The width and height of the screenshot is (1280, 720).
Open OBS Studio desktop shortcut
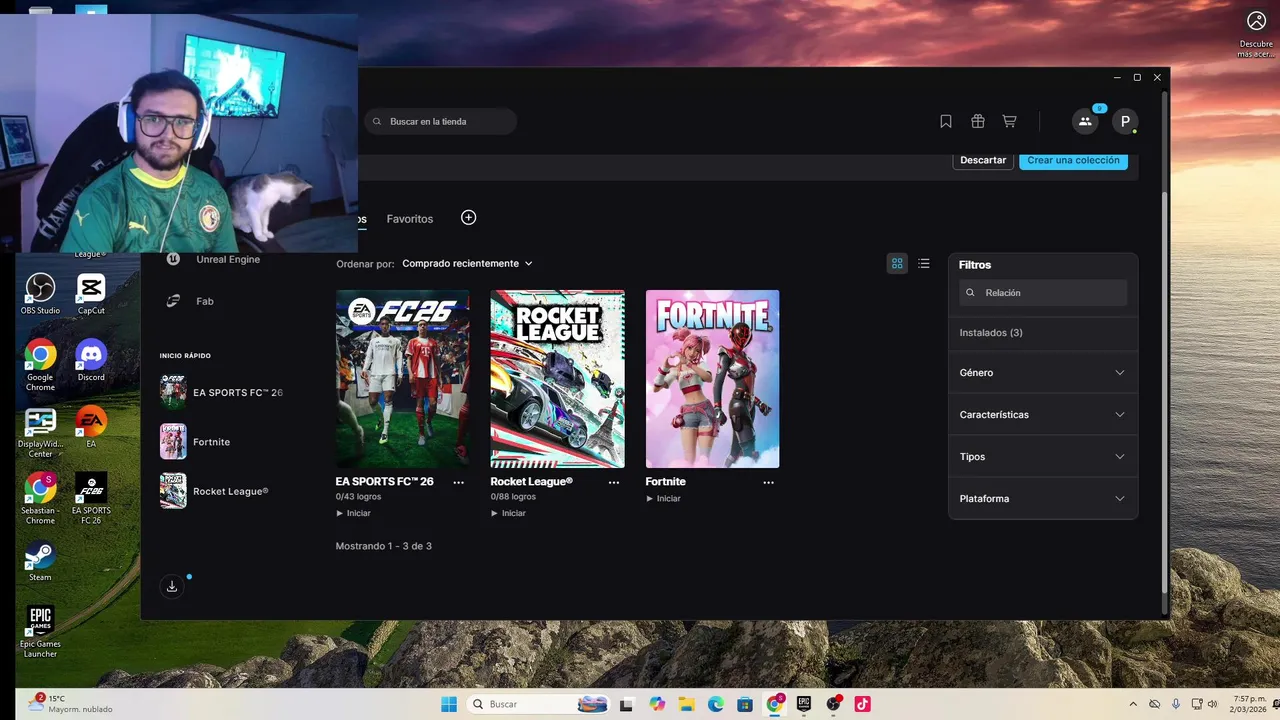point(40,293)
